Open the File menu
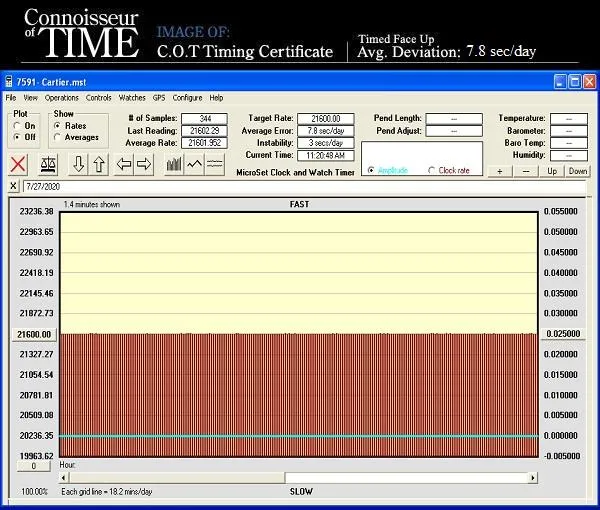Image resolution: width=600 pixels, height=510 pixels. pos(11,98)
